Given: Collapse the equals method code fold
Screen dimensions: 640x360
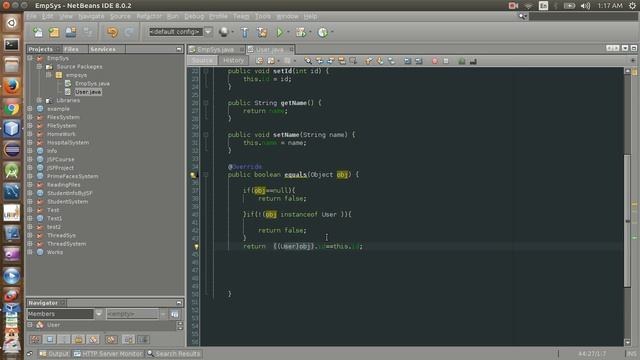Looking at the screenshot, I should pyautogui.click(x=206, y=175).
